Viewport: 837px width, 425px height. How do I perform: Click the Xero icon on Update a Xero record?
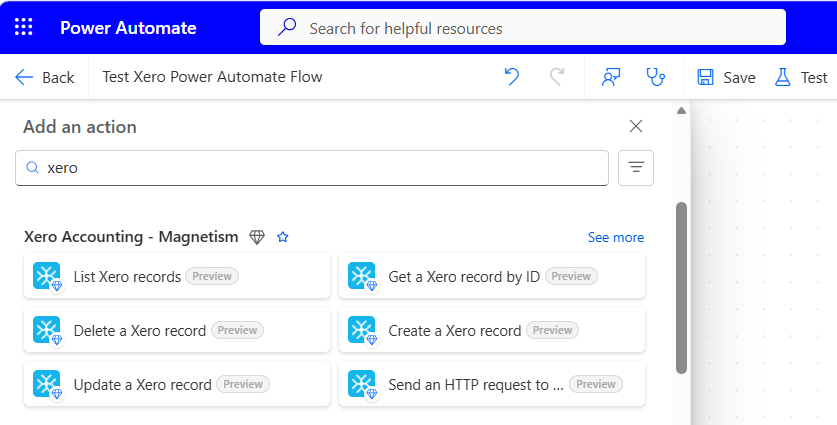46,384
